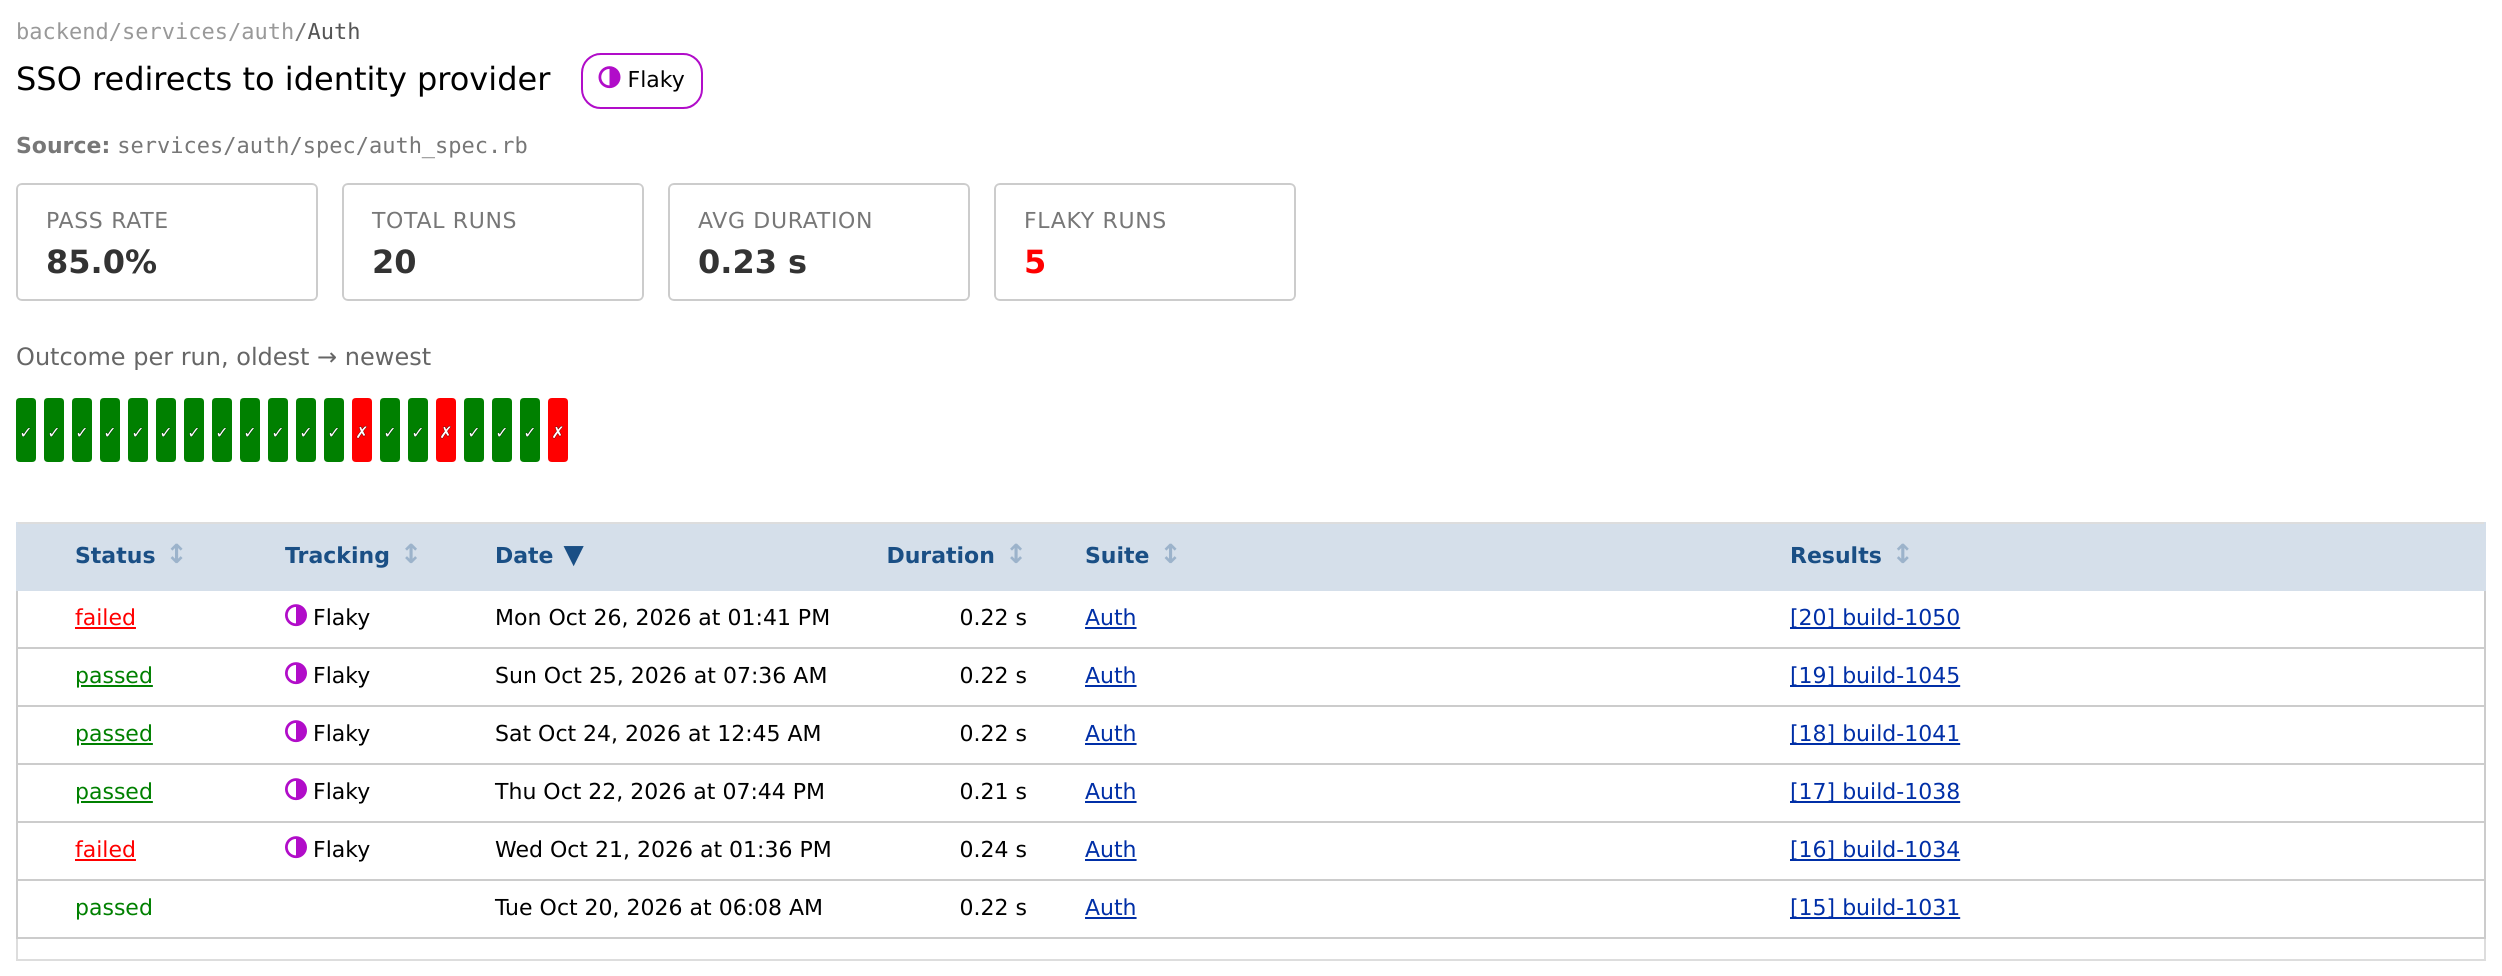Open the failed status link for build-1034
The height and width of the screenshot is (976, 2502).
point(105,850)
